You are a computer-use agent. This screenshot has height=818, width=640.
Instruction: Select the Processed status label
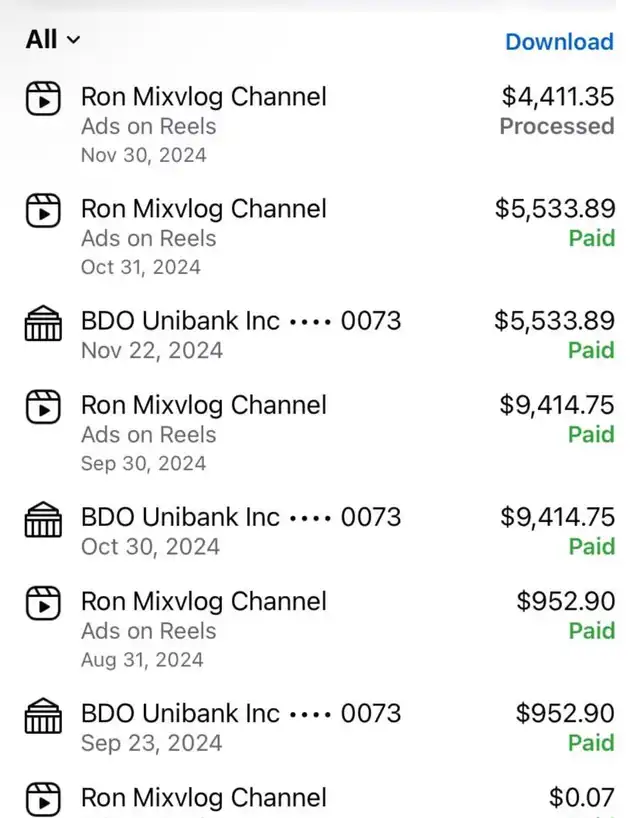[x=557, y=126]
